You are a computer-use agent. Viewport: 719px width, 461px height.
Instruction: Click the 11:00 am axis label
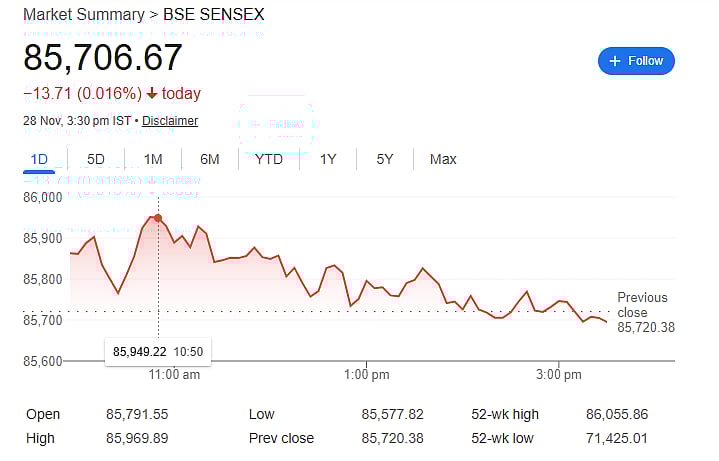pos(174,375)
